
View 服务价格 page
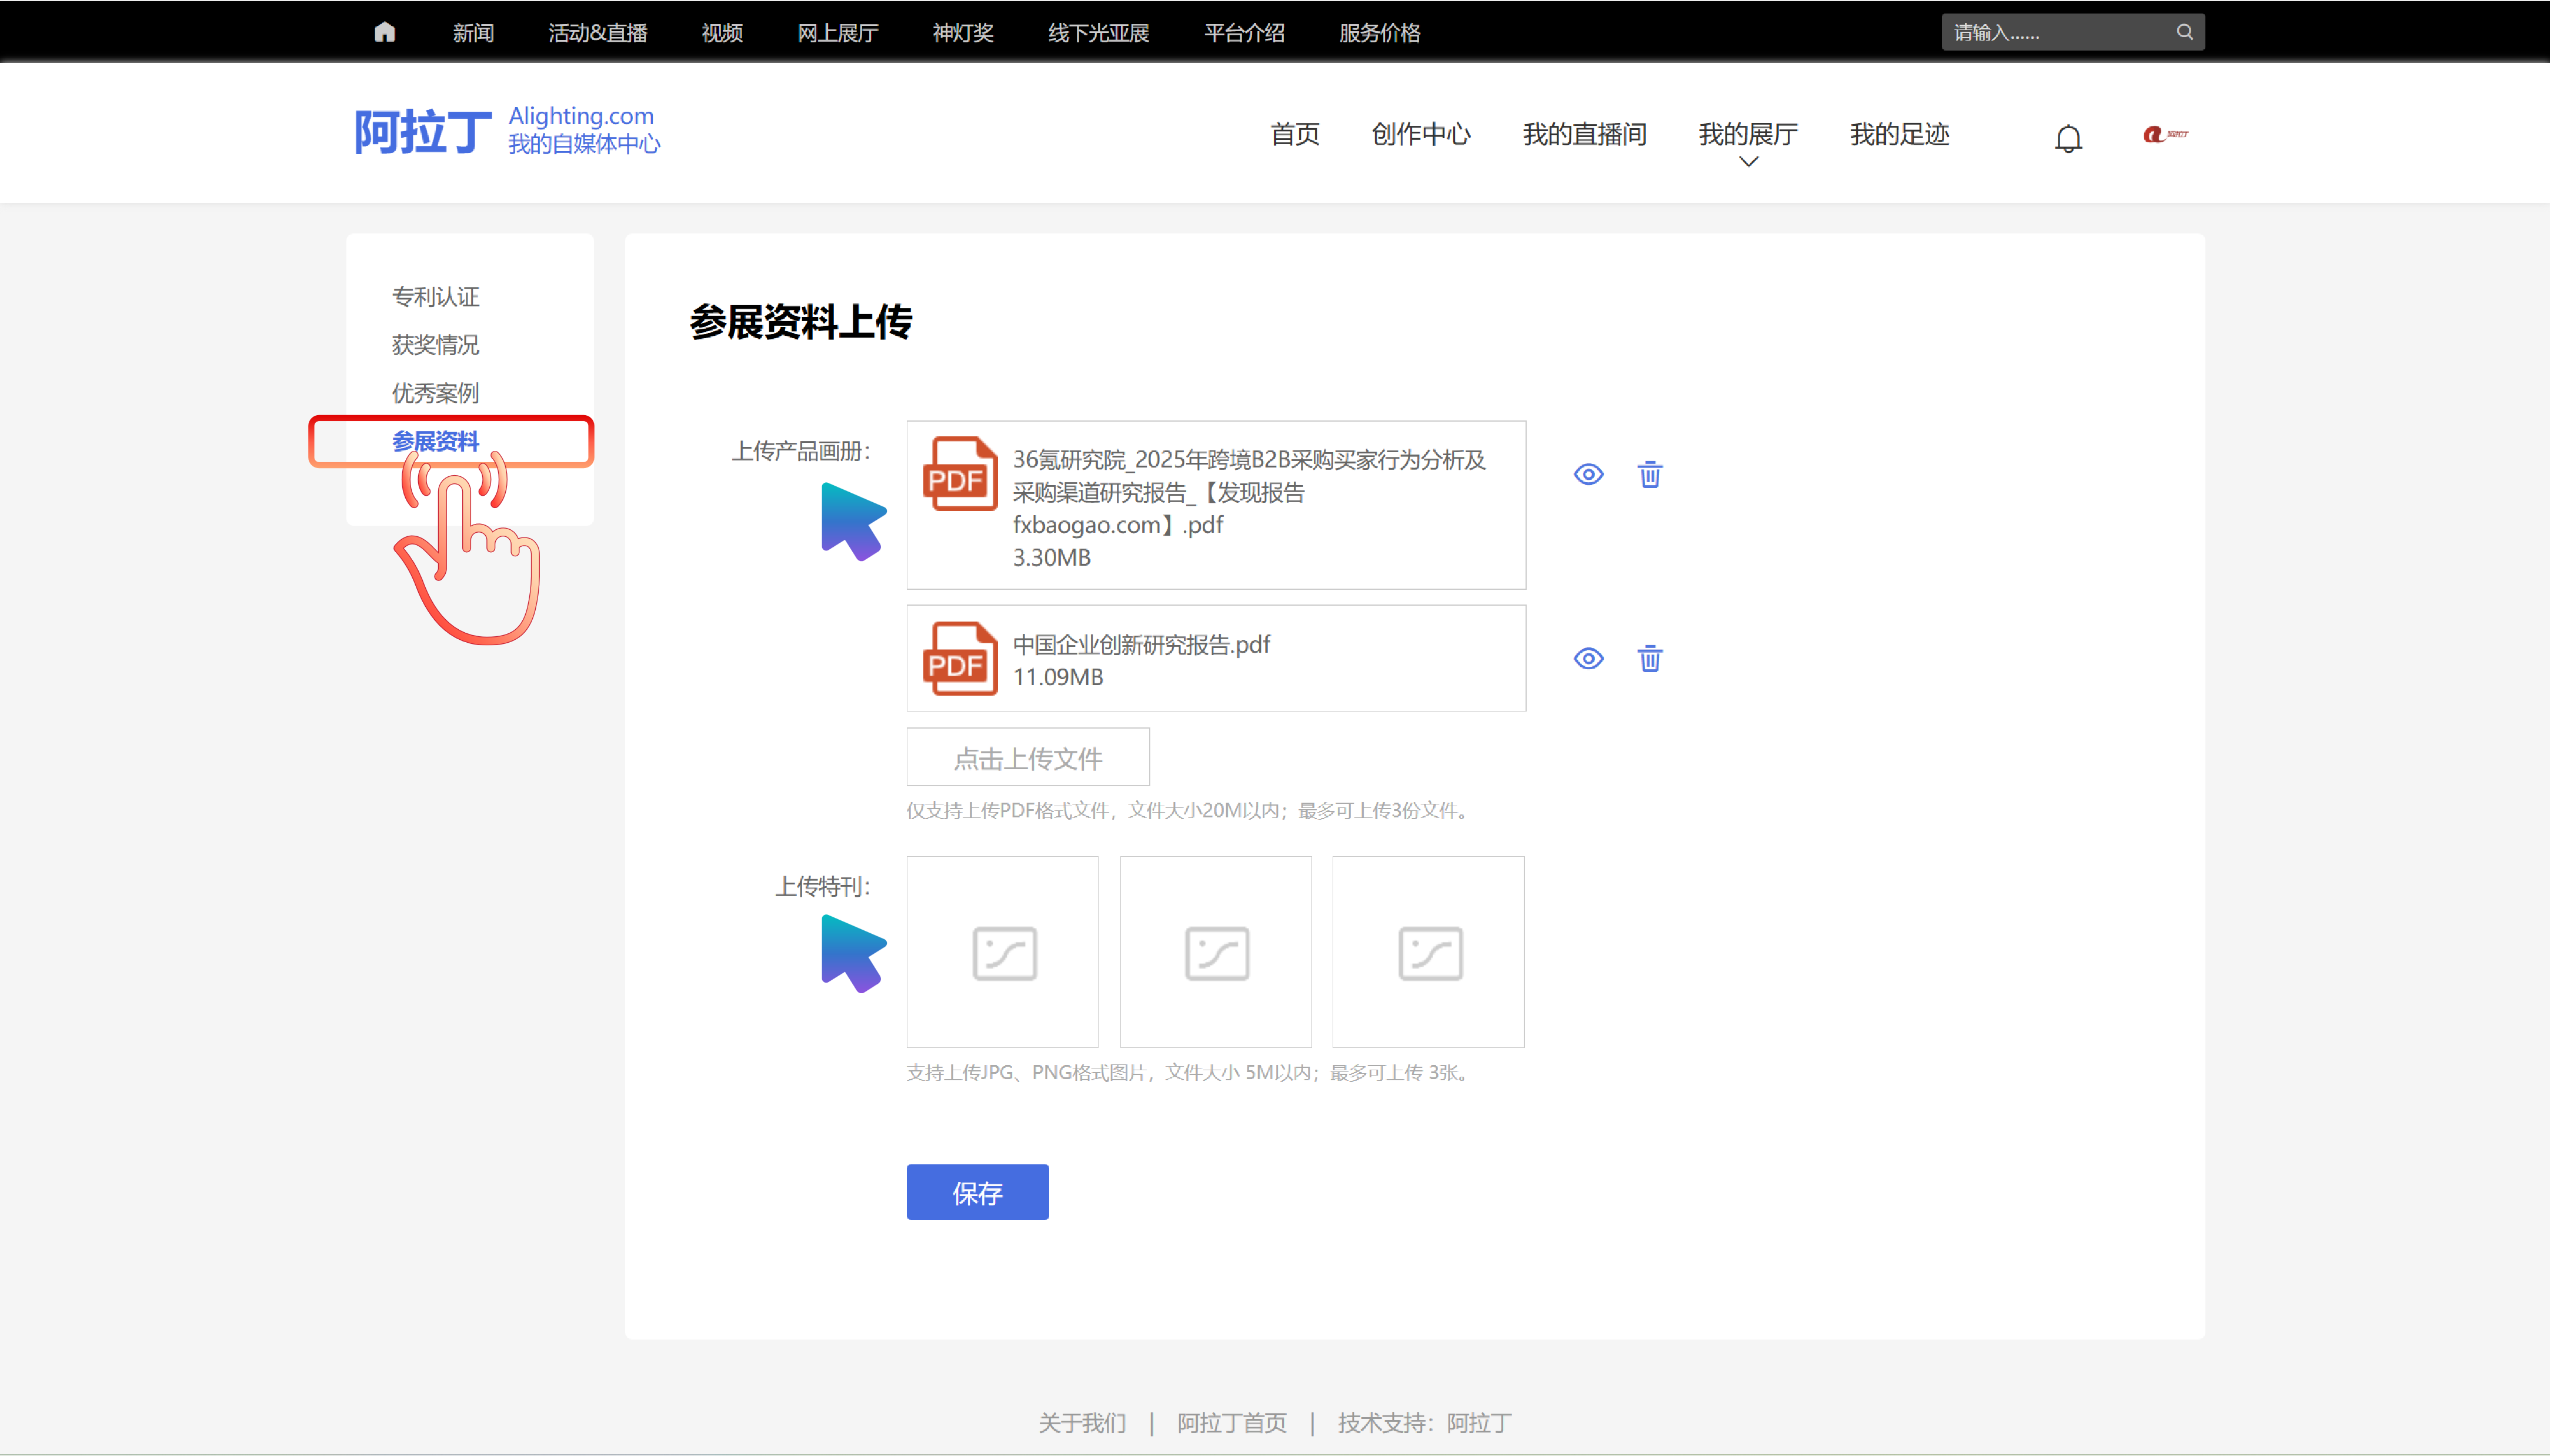(1380, 33)
